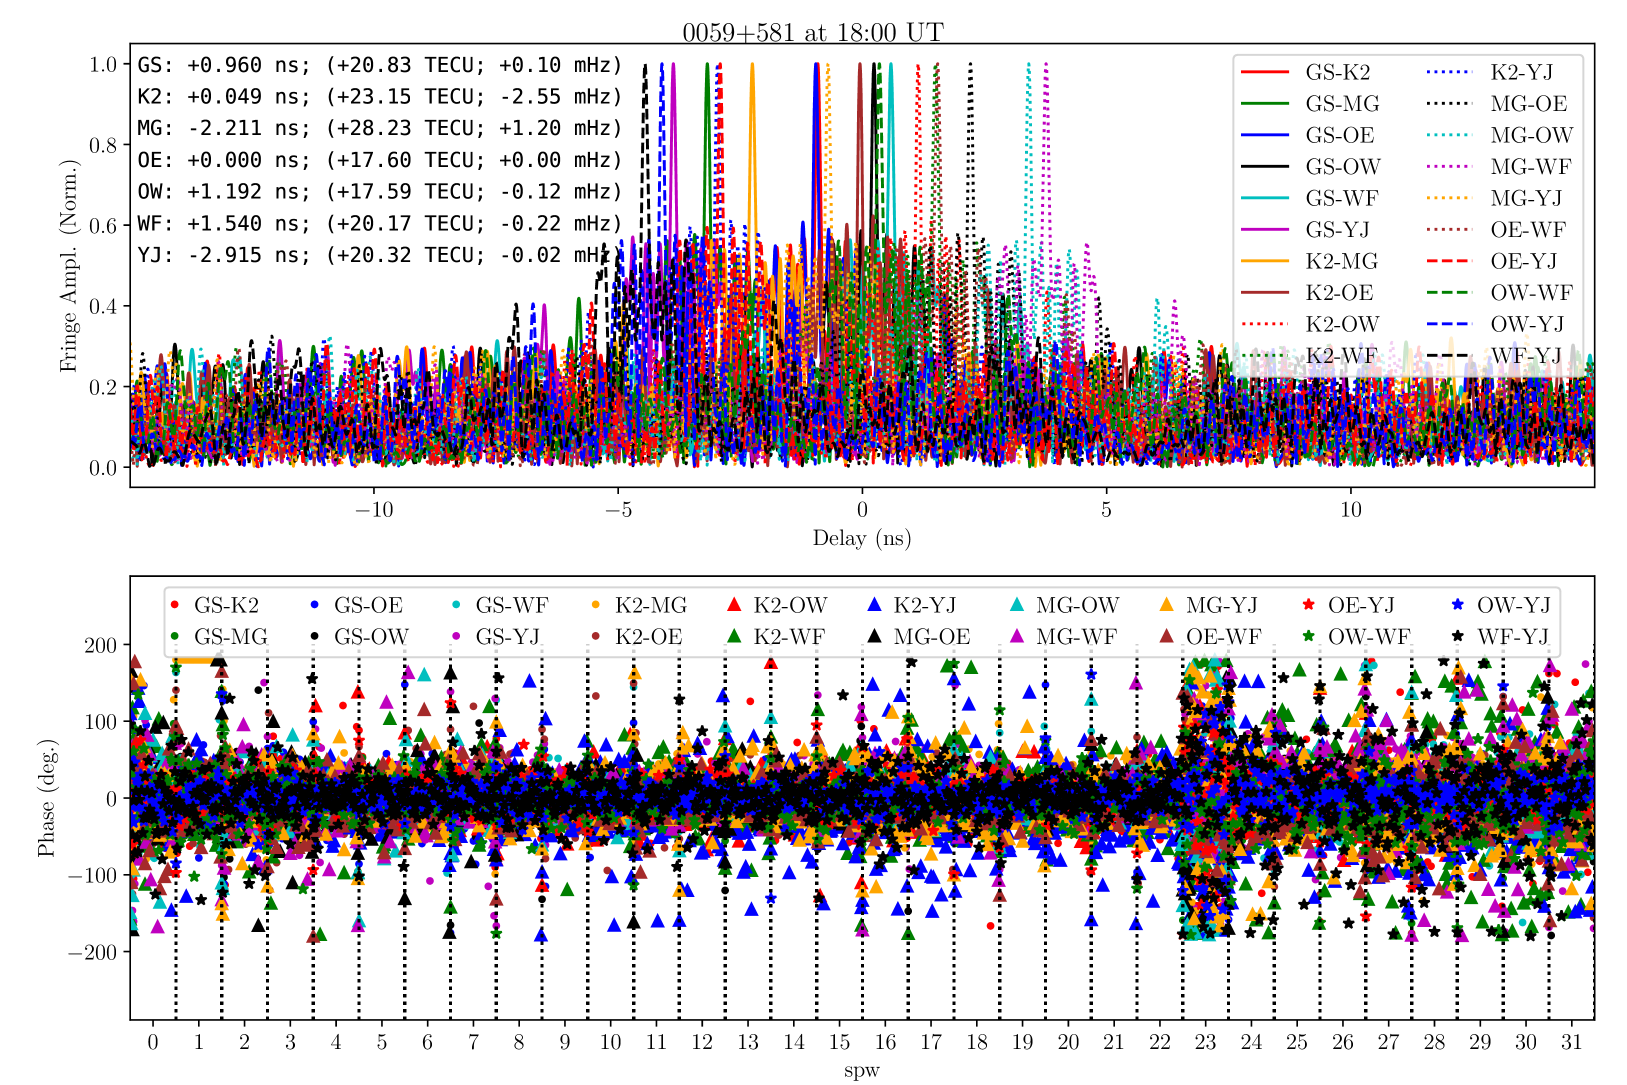This screenshot has width=1627, height=1085.
Task: Click the 1.0 fringe amplitude tick label
Action: click(104, 65)
